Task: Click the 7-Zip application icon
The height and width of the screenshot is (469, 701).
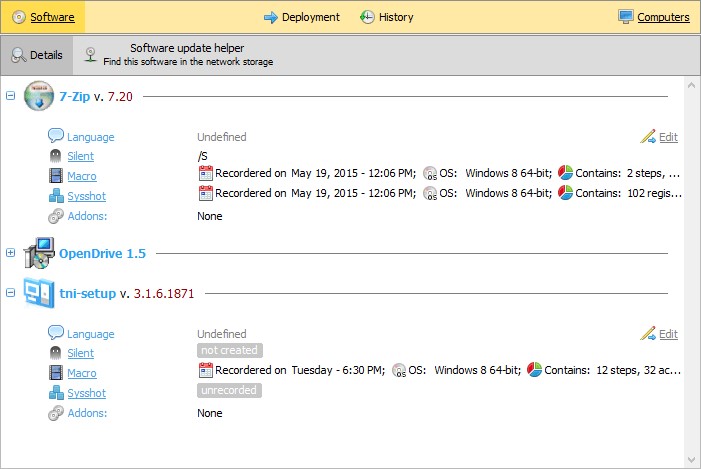Action: point(38,96)
